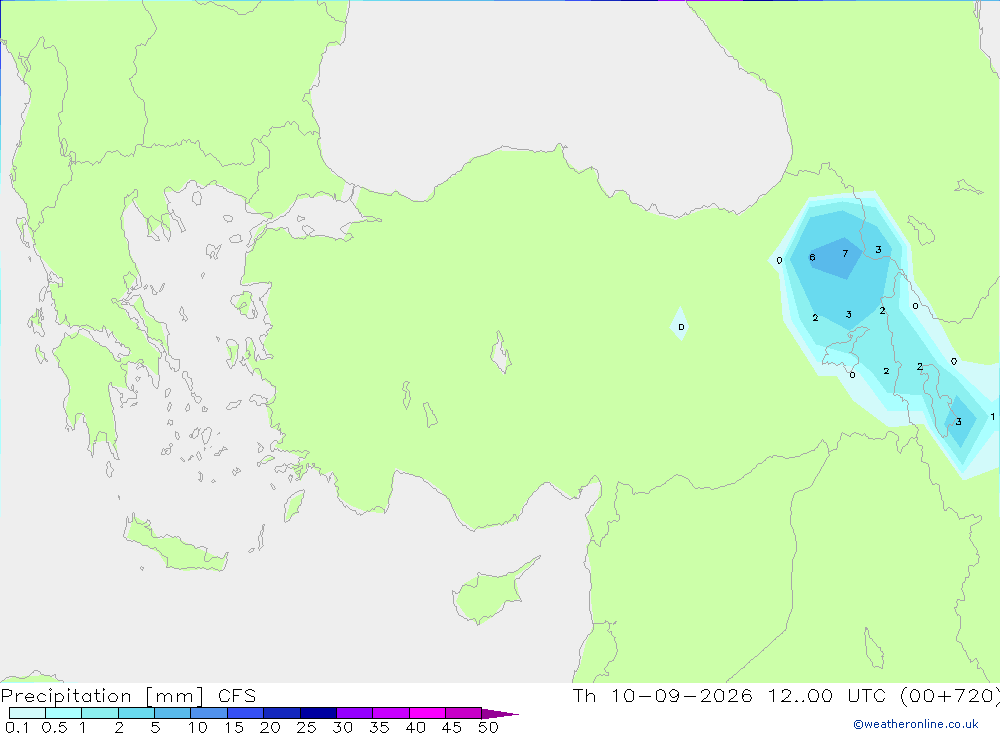Select the legend swatch between 5 and 10

tap(173, 713)
